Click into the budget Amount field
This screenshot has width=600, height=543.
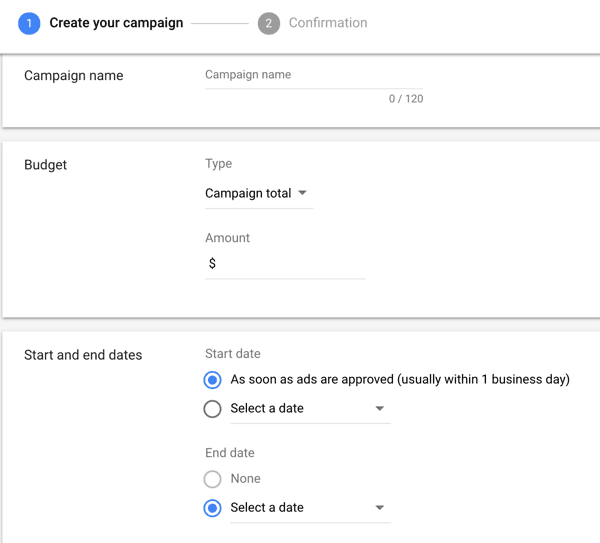[x=290, y=264]
